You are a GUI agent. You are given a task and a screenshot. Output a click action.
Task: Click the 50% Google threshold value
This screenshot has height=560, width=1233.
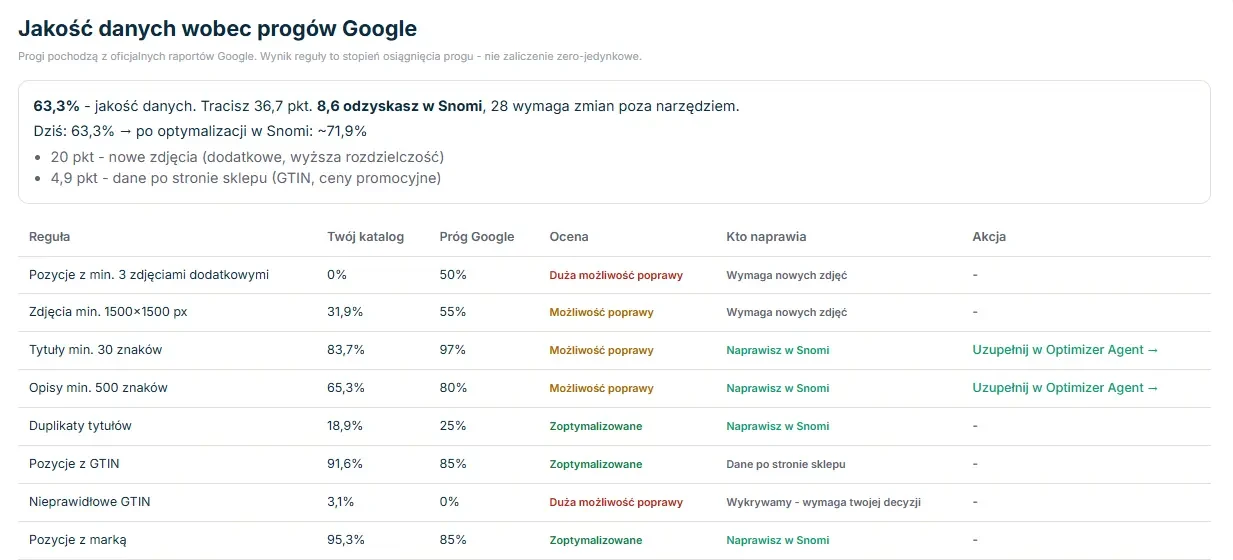pos(452,274)
